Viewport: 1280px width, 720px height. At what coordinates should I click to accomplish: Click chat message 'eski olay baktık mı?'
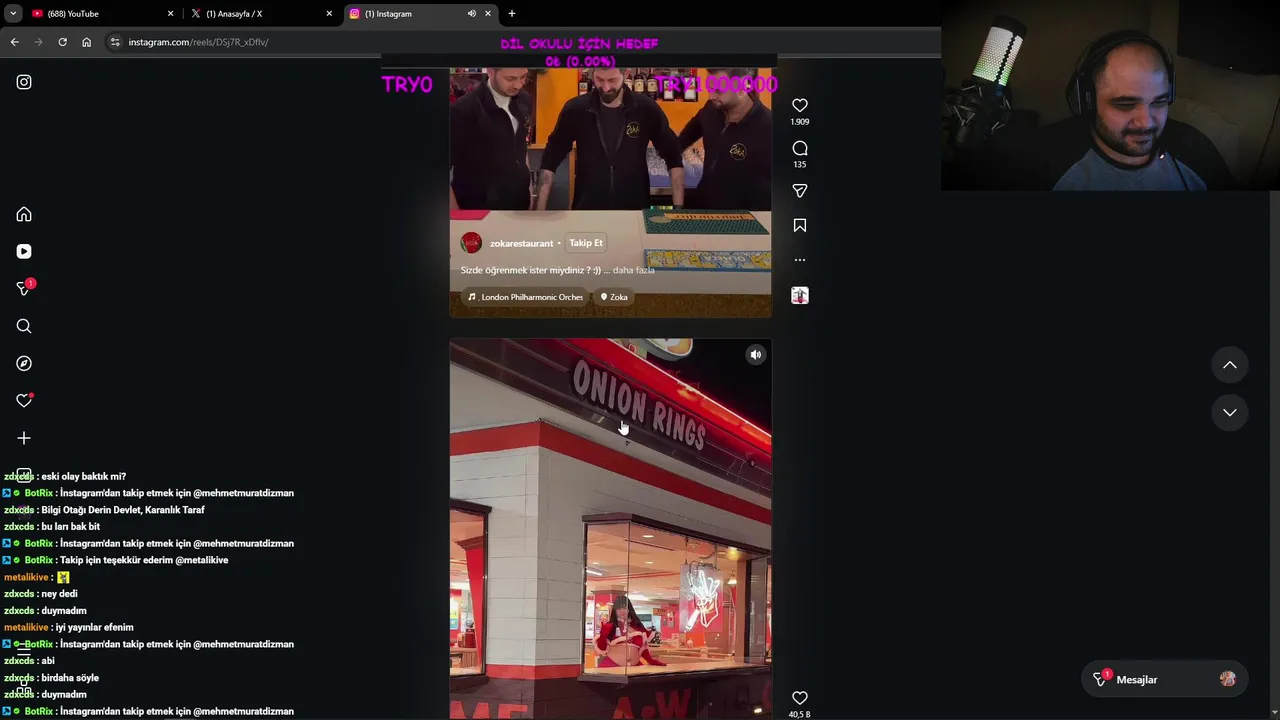click(x=84, y=476)
